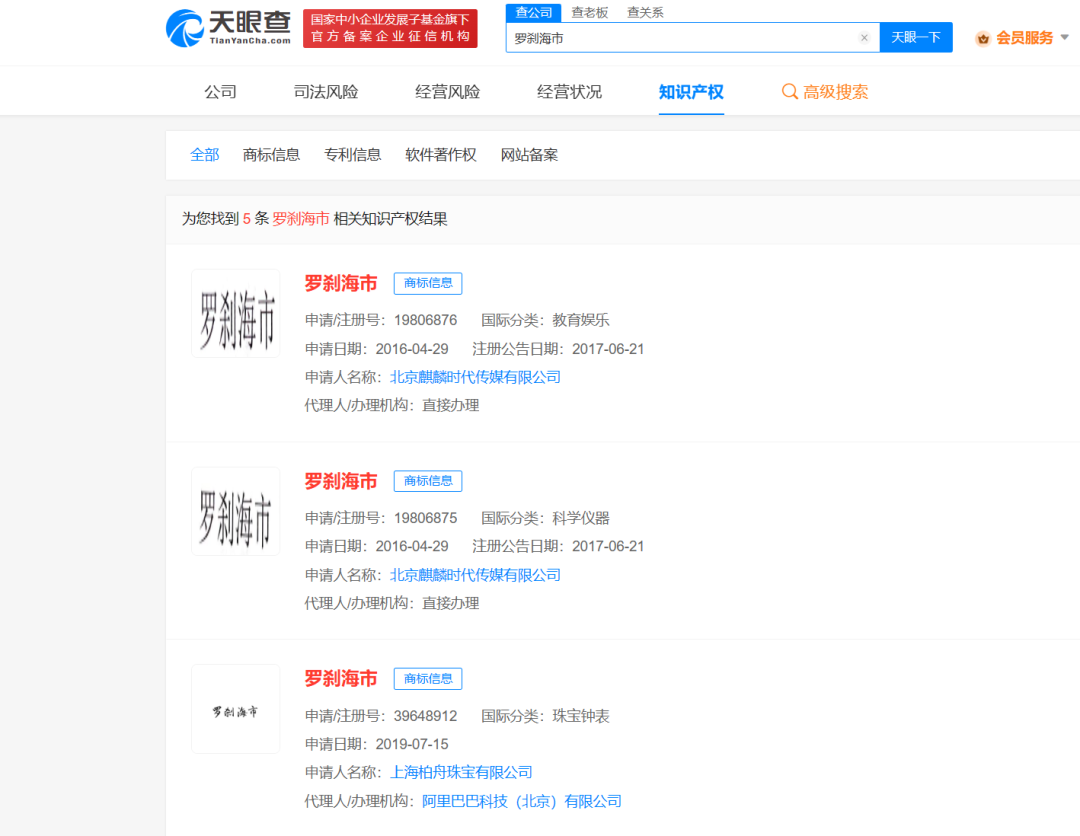Screen dimensions: 1080x836
Task: Click the red 国家中小企业发展子基金旗下 banner
Action: (390, 28)
